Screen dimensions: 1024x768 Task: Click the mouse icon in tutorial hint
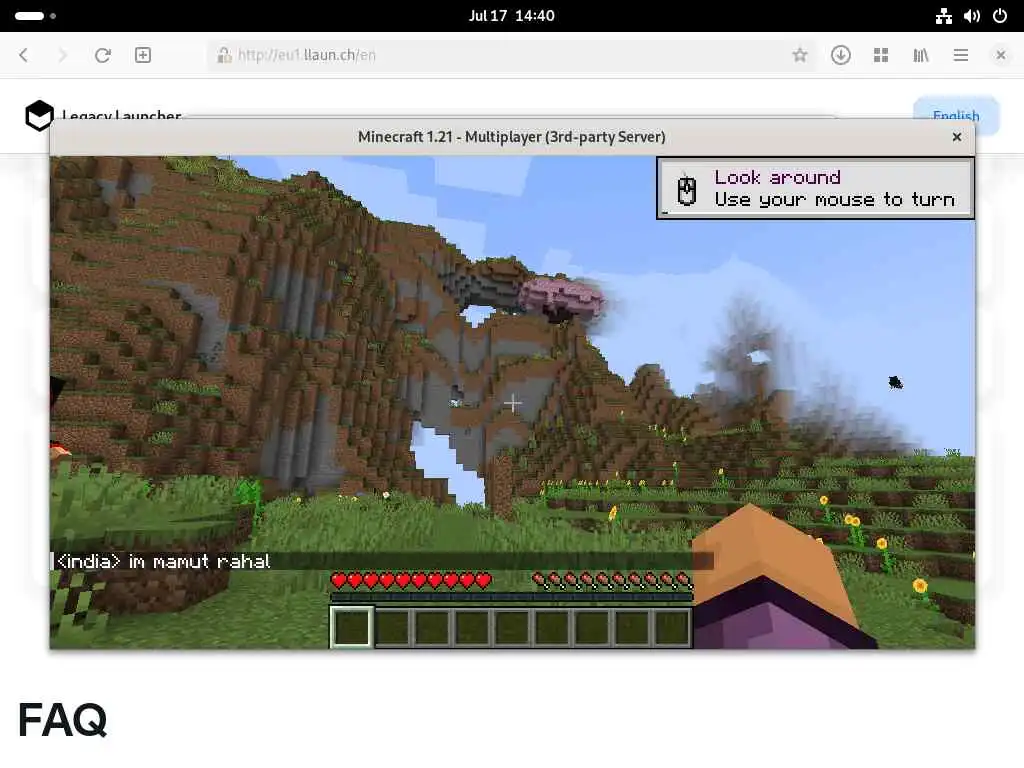686,191
